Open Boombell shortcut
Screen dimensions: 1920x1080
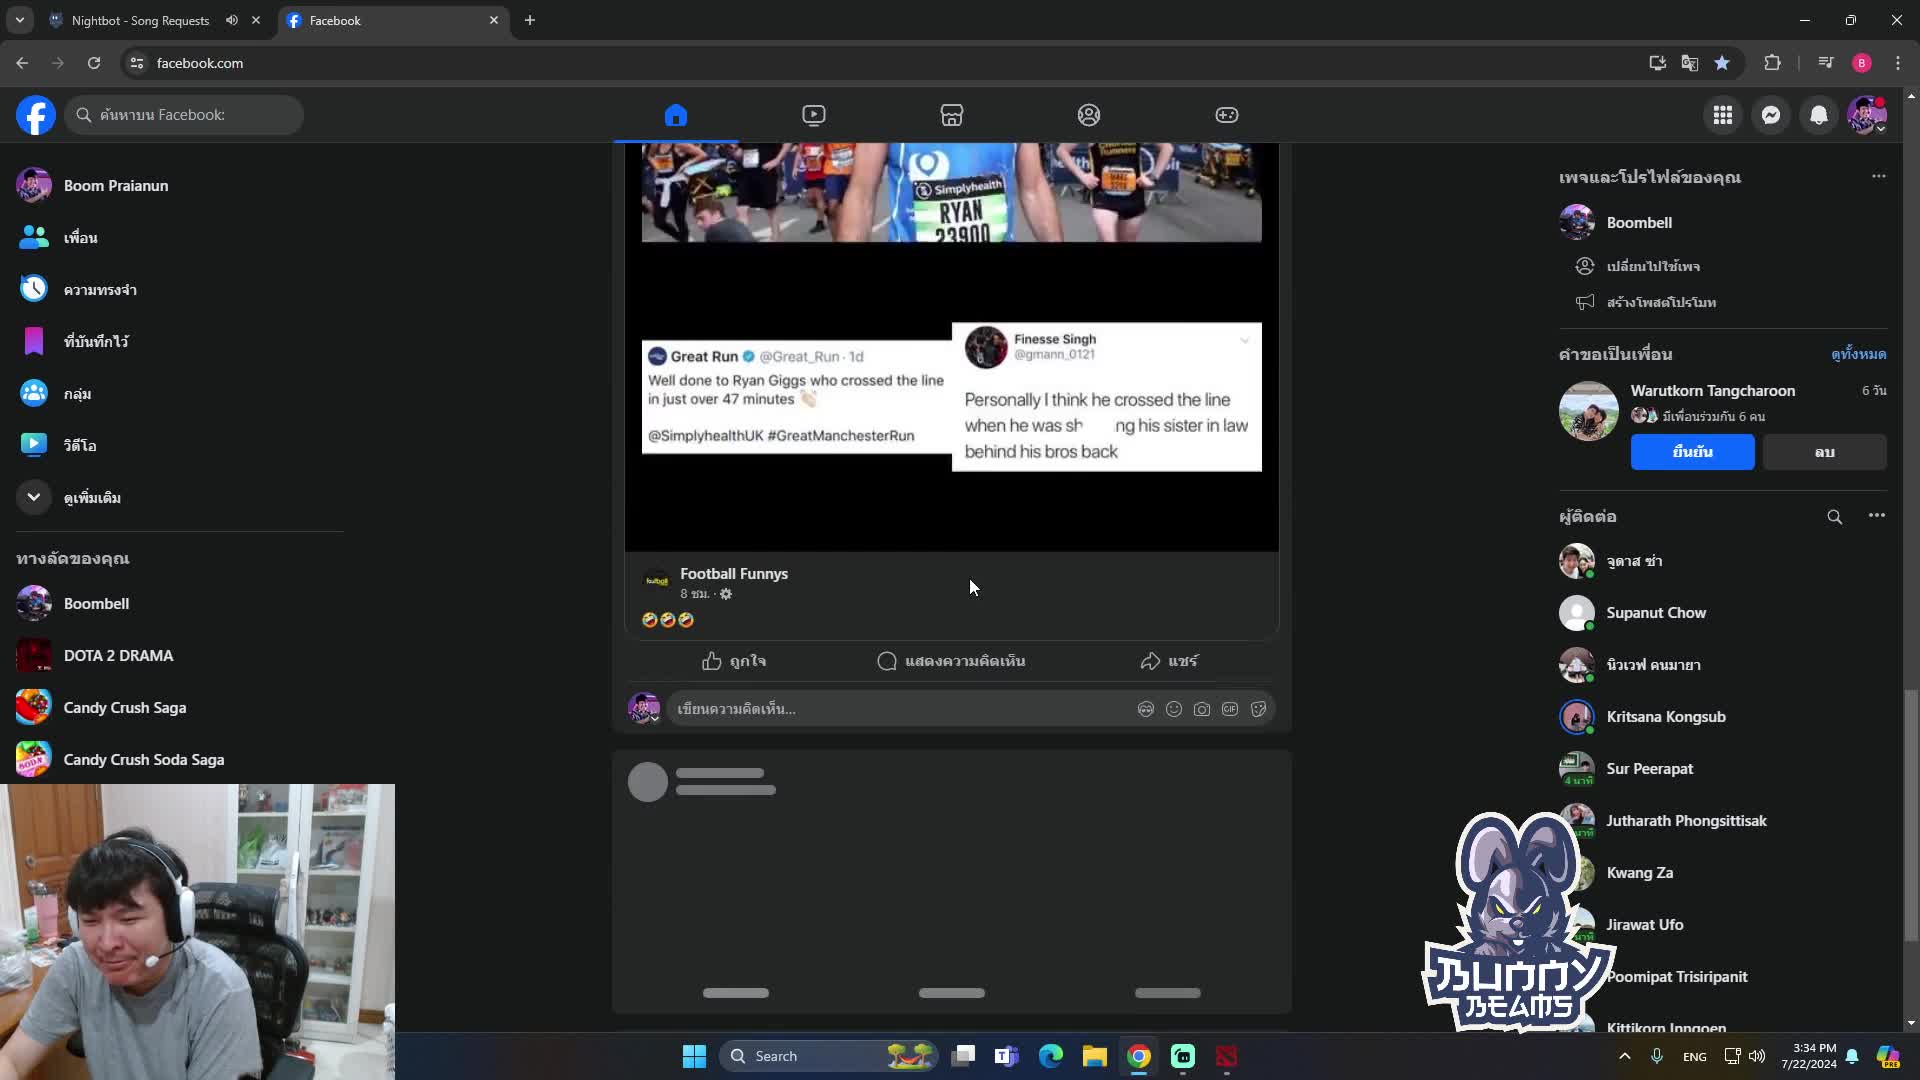pyautogui.click(x=180, y=604)
